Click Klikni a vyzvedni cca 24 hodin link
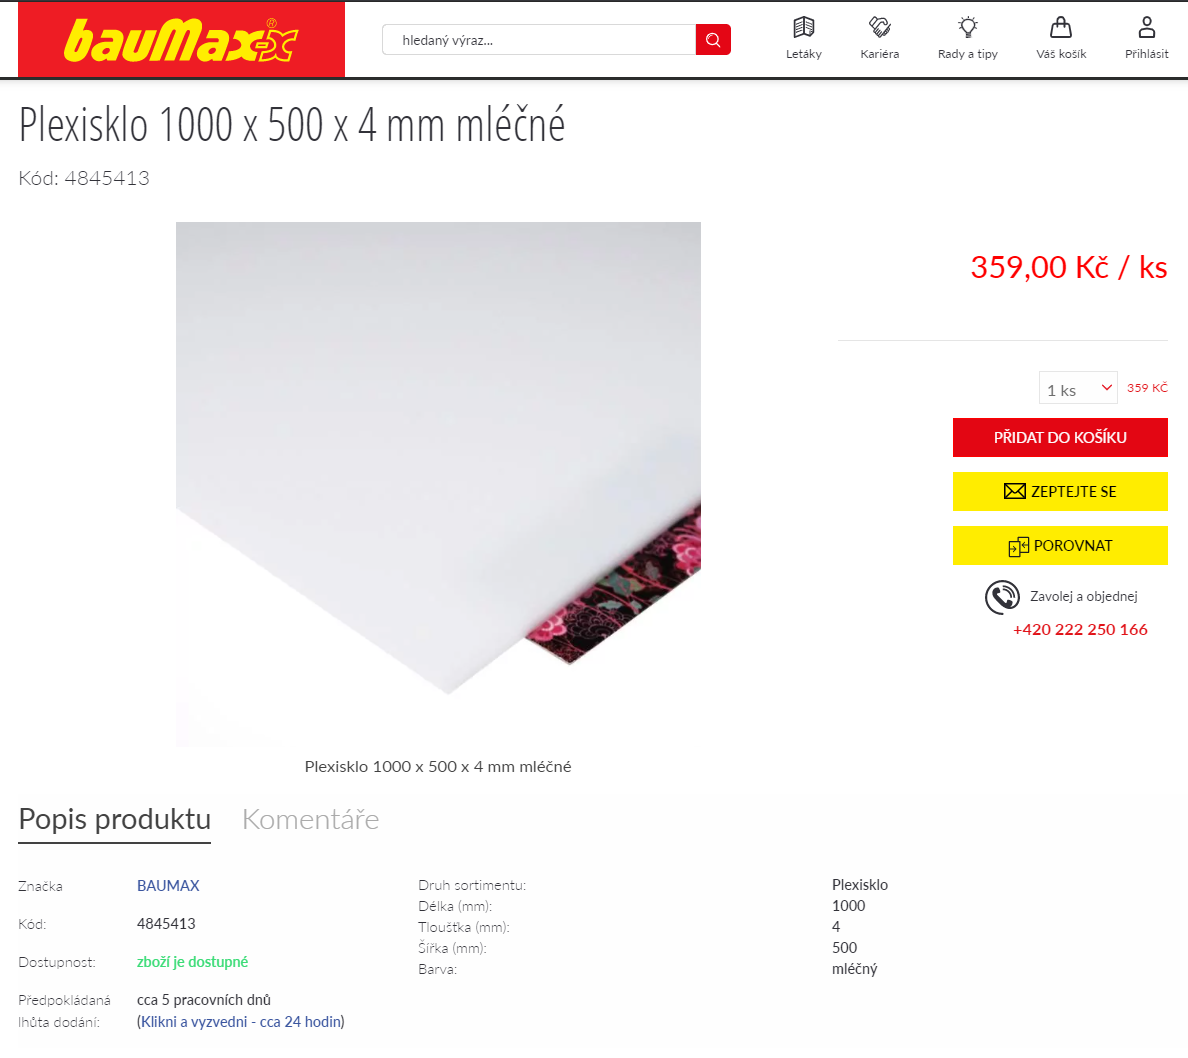 pos(241,1022)
